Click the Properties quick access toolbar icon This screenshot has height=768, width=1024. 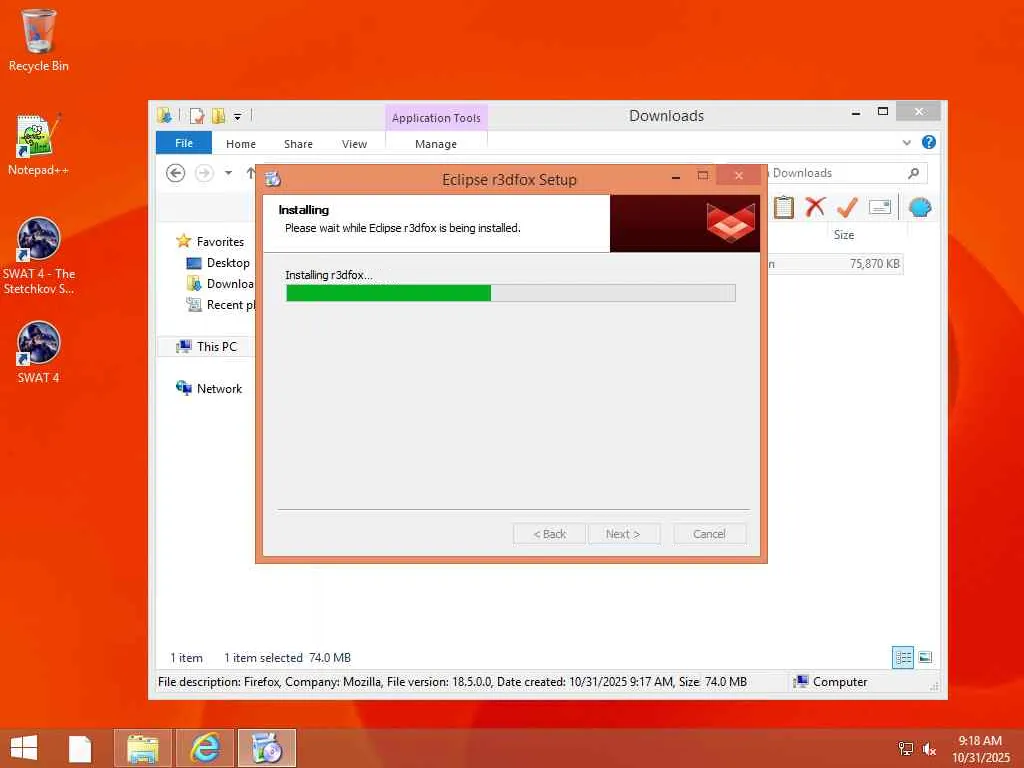[197, 116]
